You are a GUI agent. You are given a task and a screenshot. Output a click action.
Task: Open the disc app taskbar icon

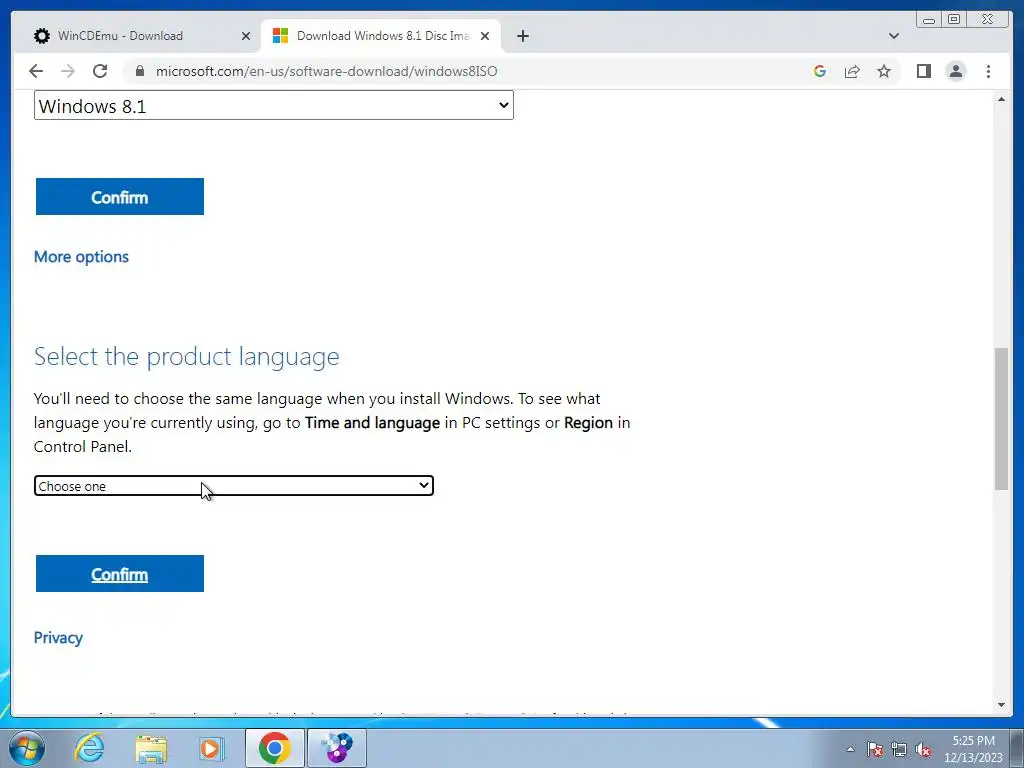point(336,748)
